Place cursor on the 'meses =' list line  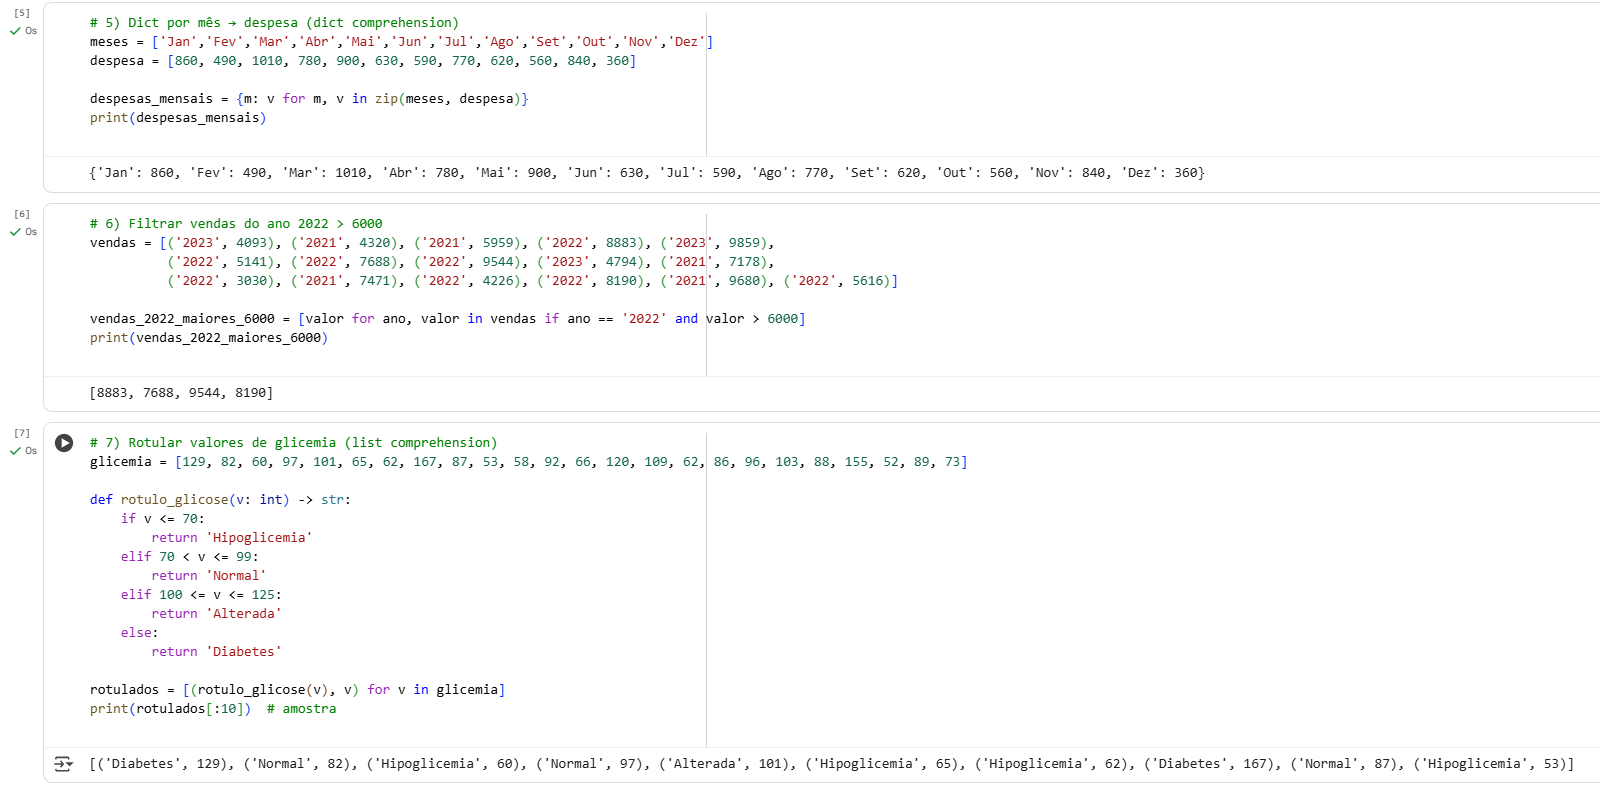400,42
